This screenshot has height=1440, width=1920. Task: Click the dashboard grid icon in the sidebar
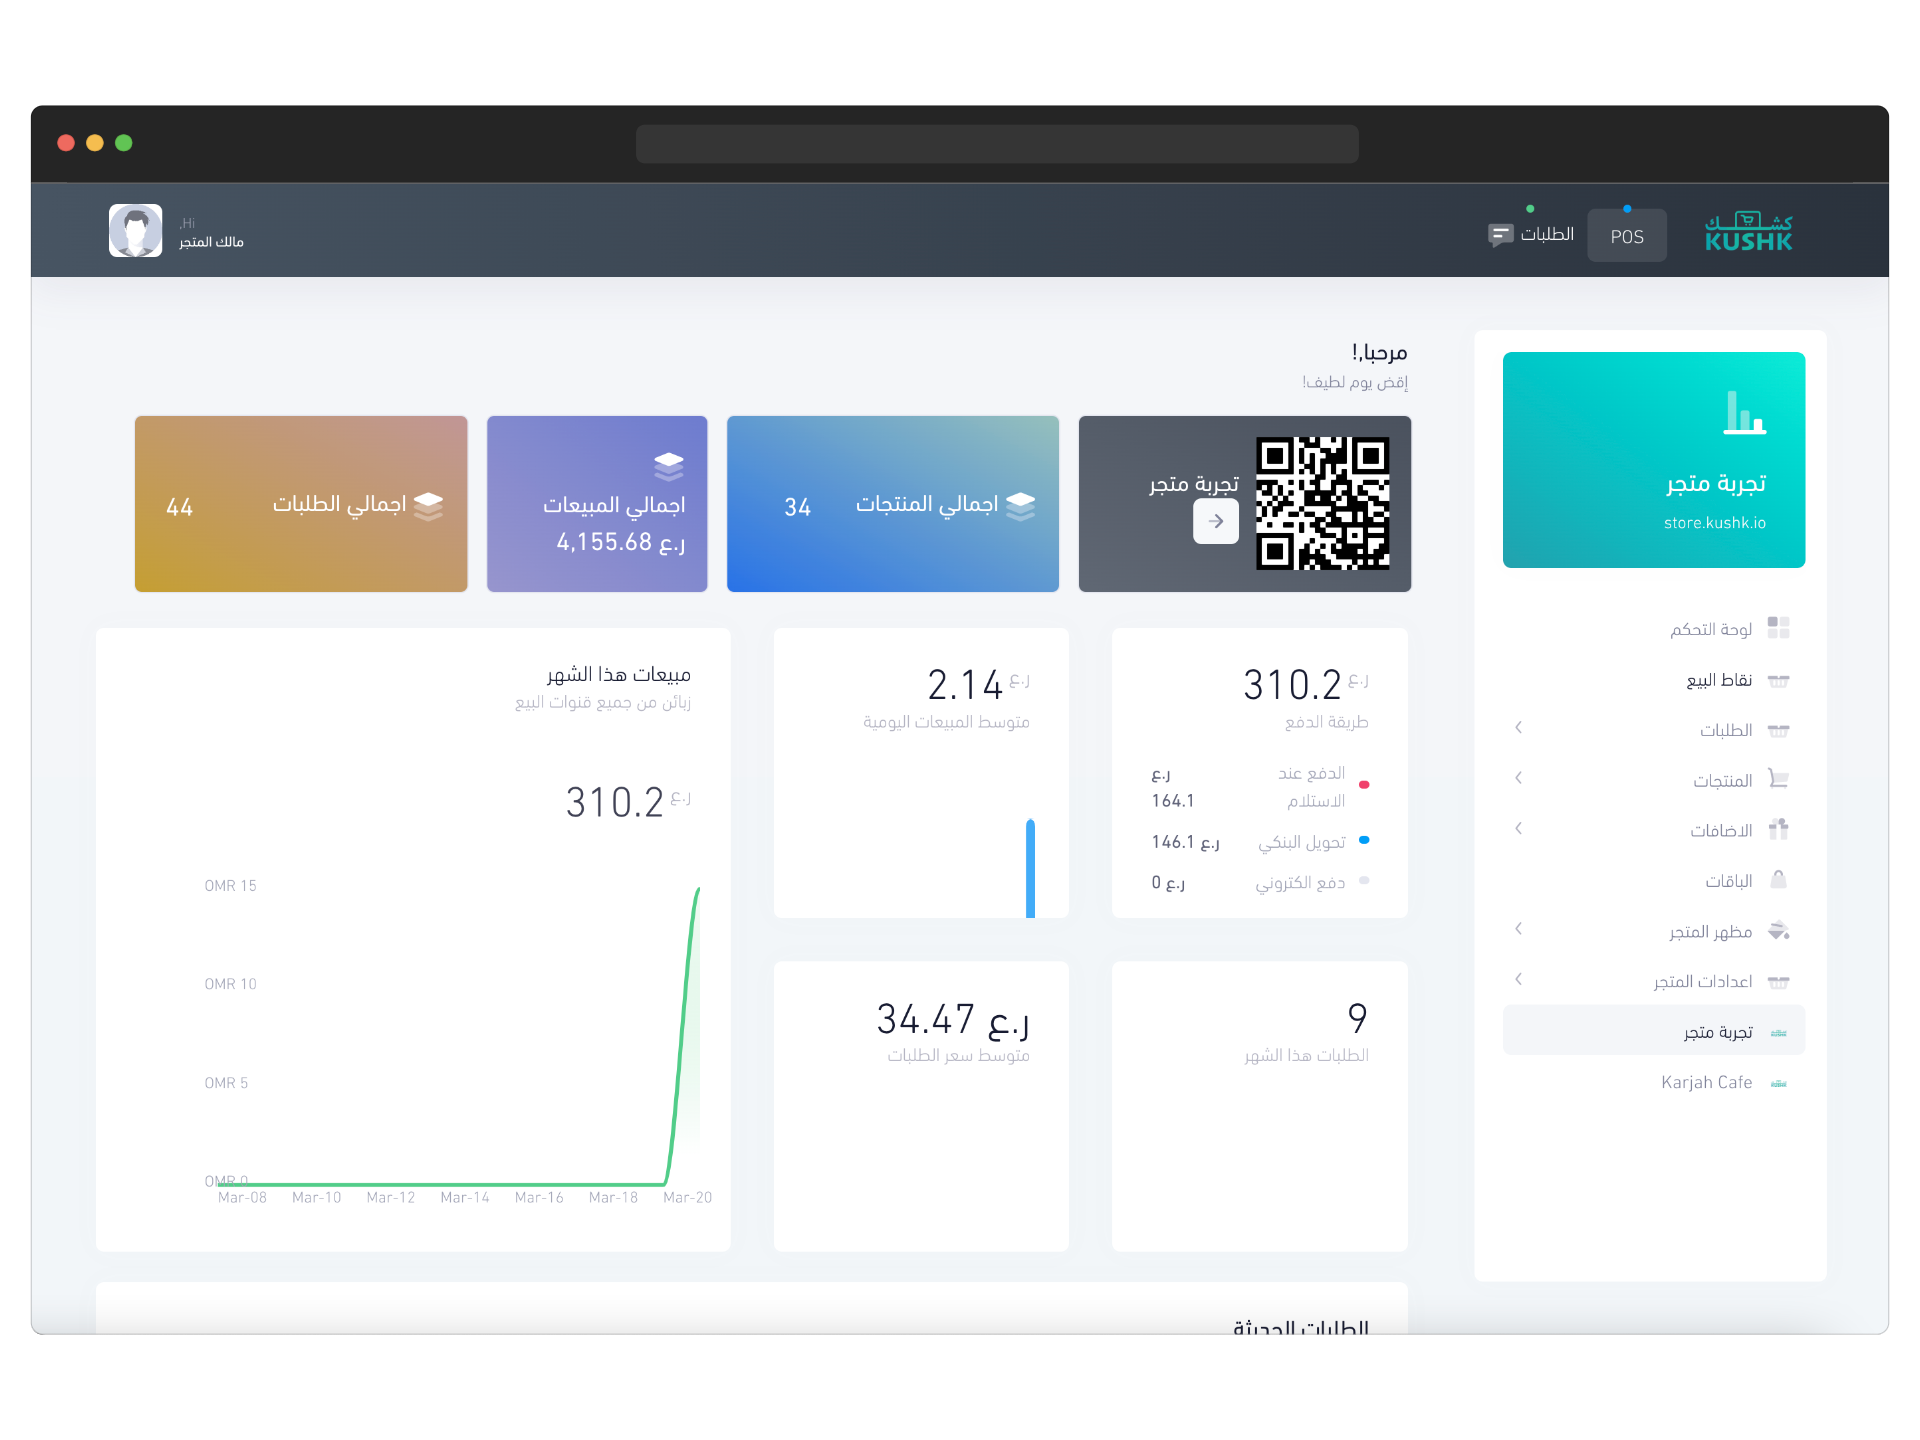(x=1778, y=628)
